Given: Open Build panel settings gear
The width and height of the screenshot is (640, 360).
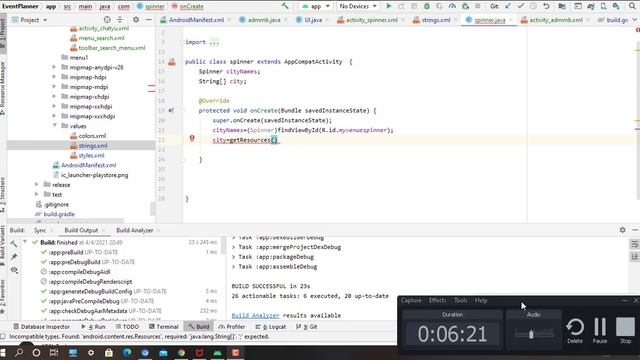Looking at the screenshot, I should point(622,230).
